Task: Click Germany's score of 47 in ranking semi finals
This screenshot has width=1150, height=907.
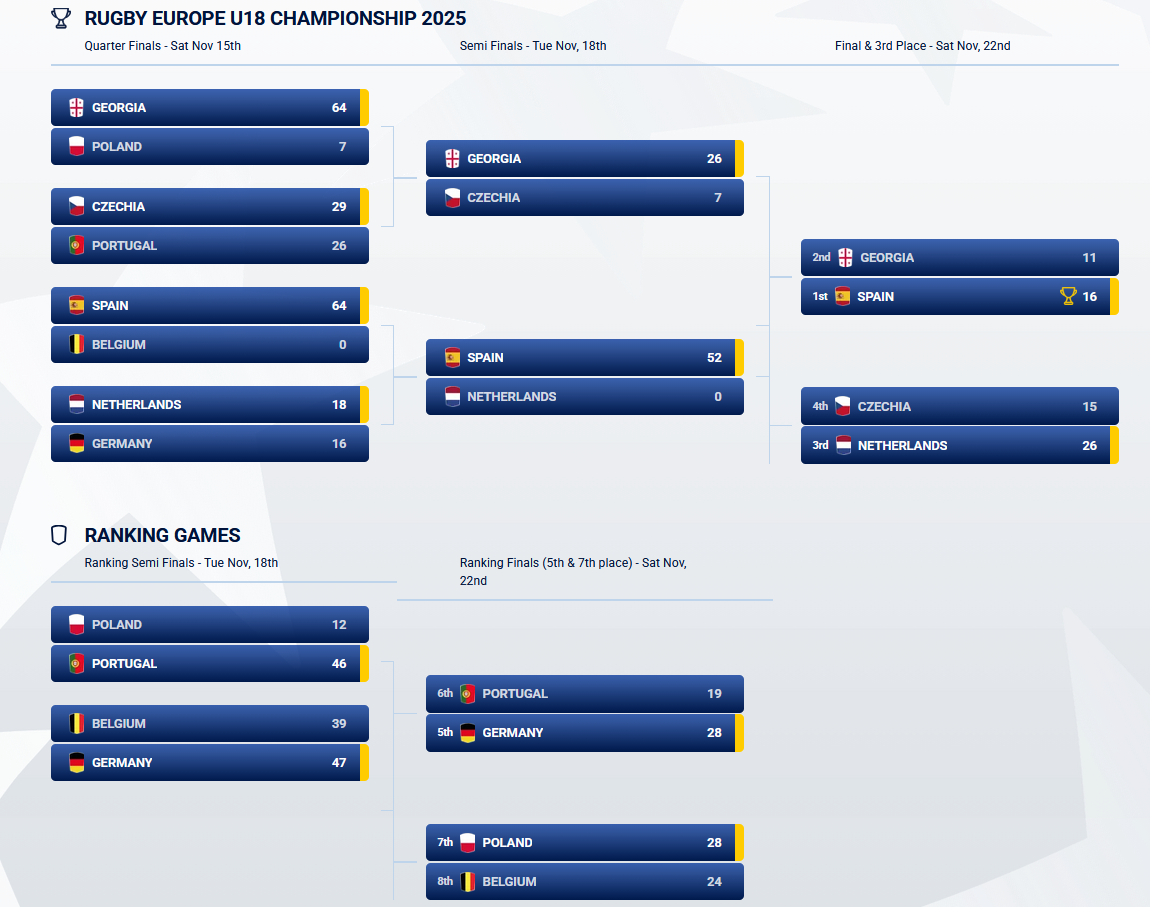Action: pyautogui.click(x=339, y=762)
